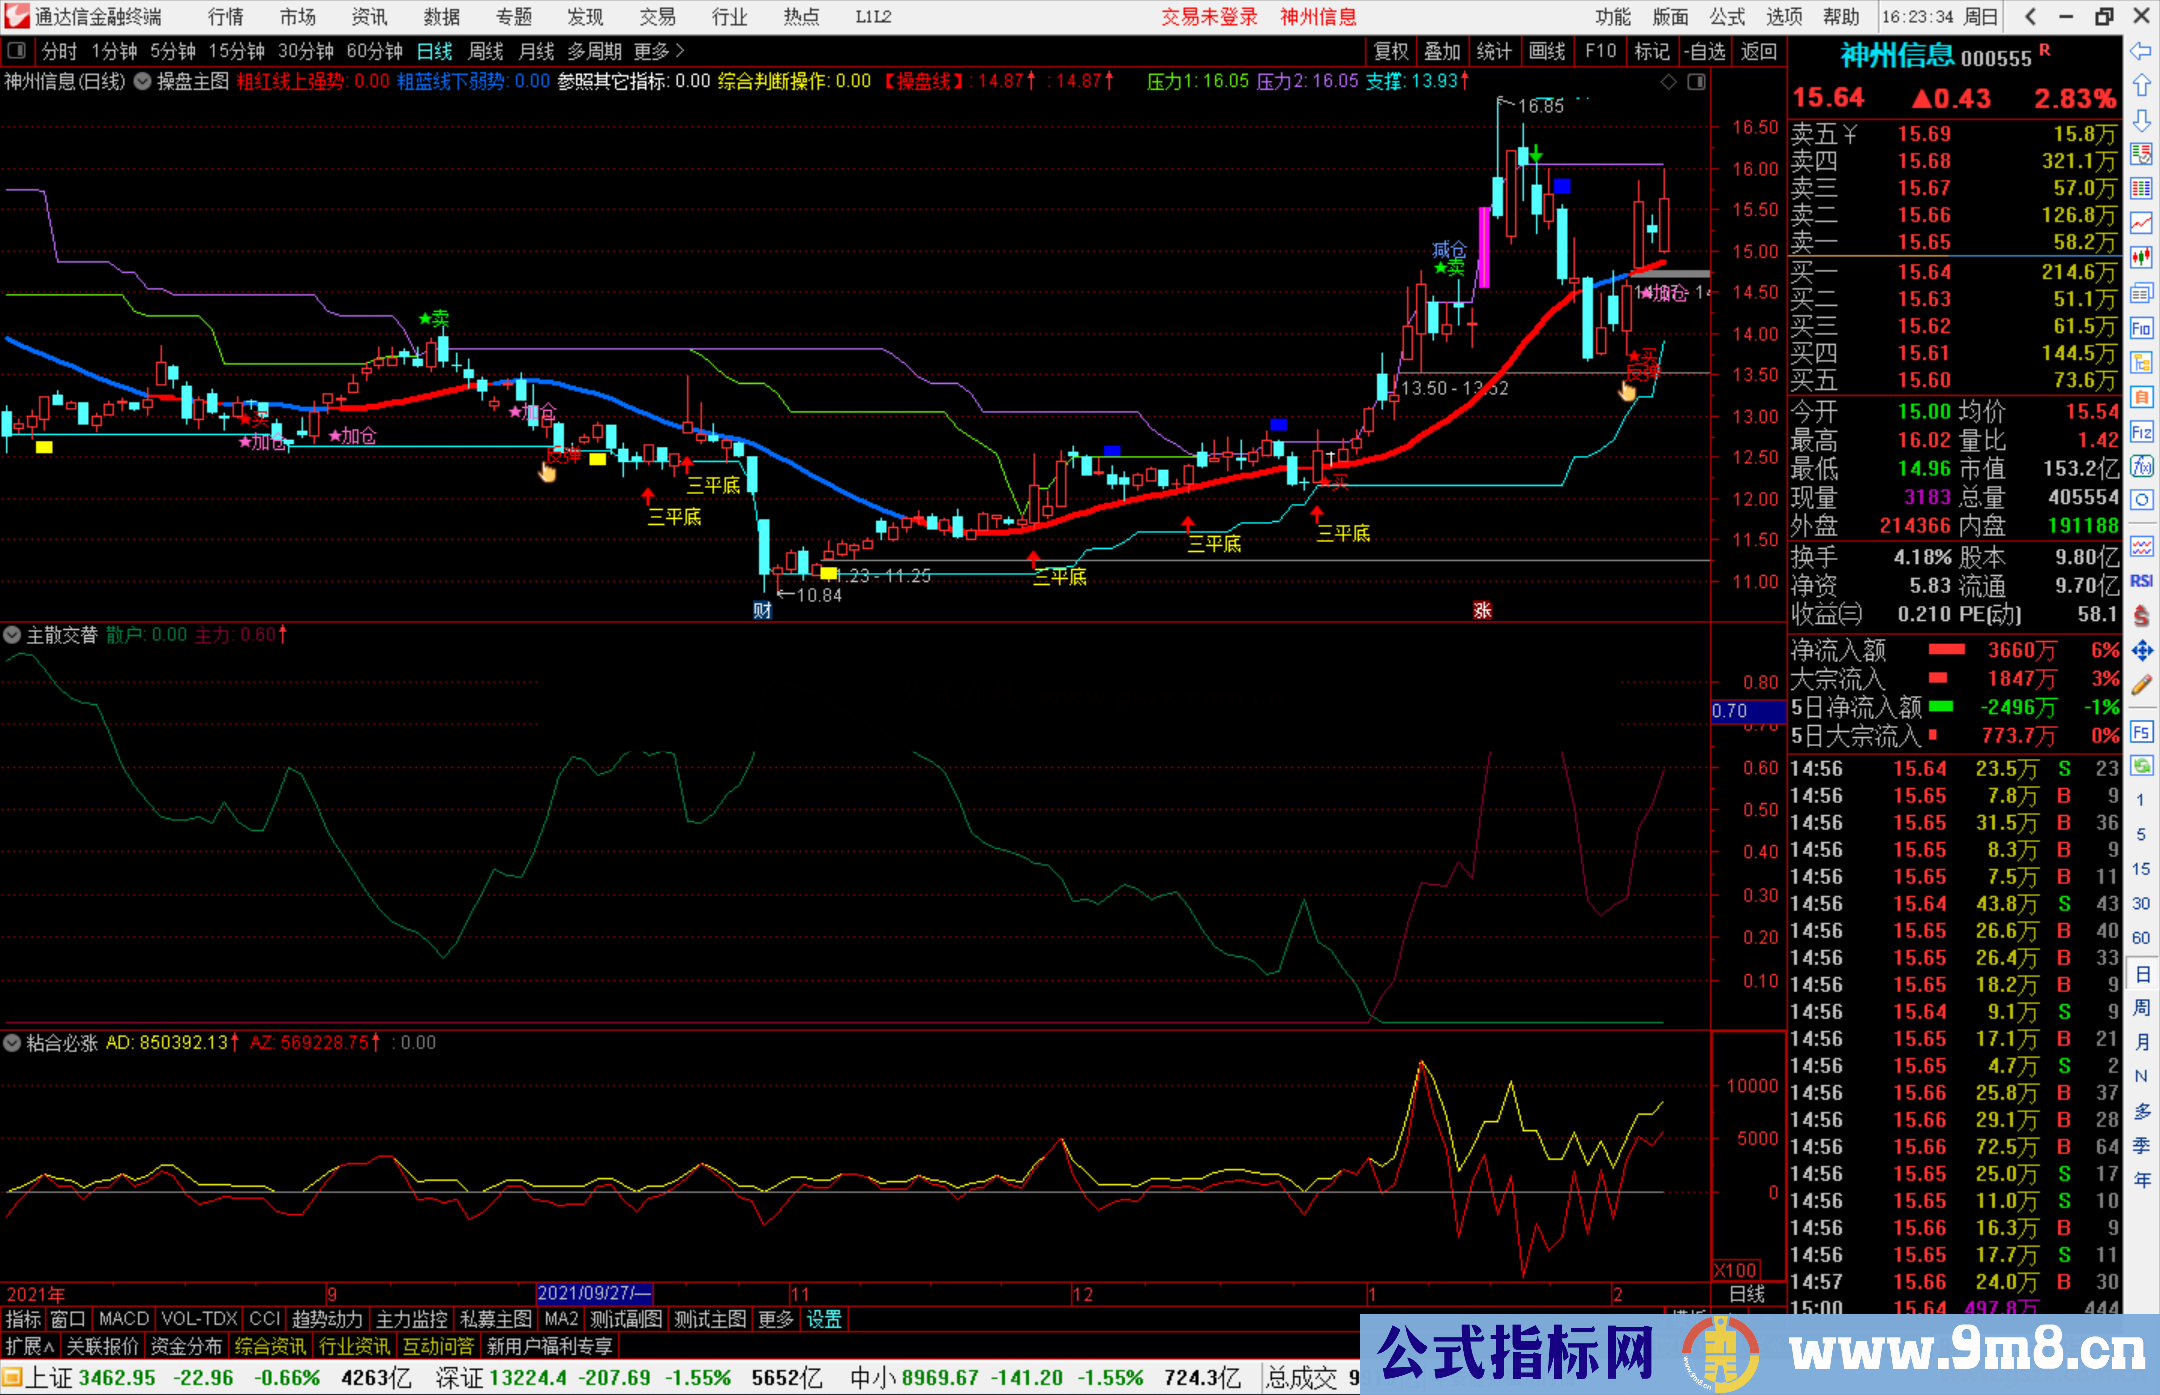The image size is (2160, 1395).
Task: Click the yellow marker square below chart lows
Action: pyautogui.click(x=828, y=573)
